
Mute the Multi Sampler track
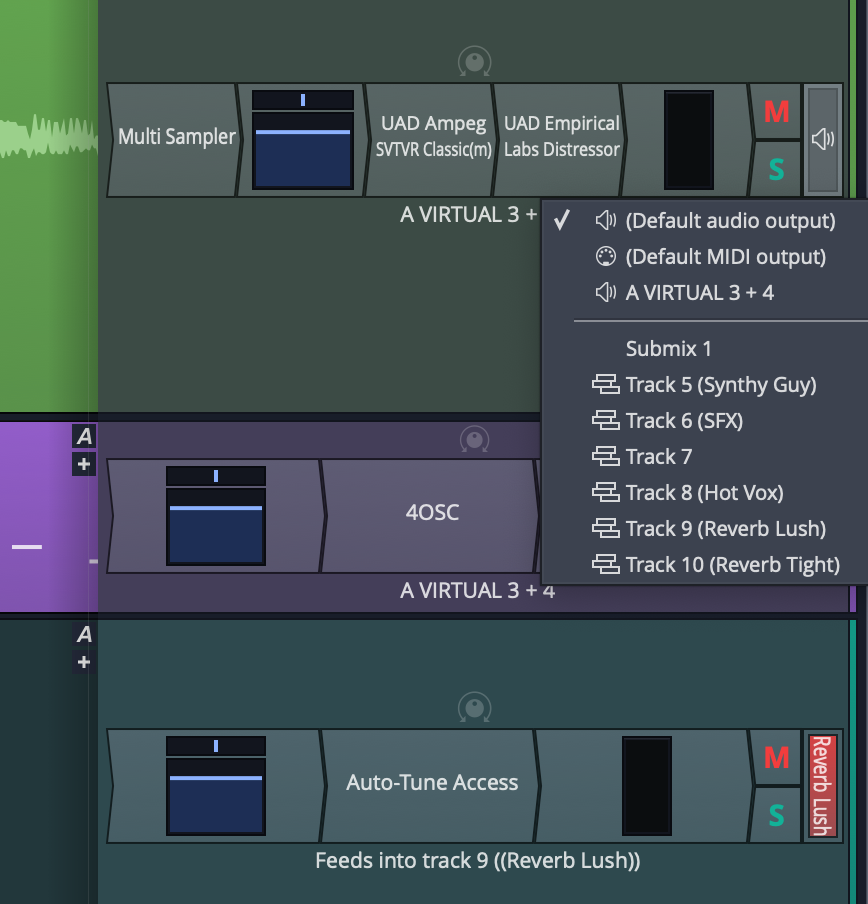pyautogui.click(x=776, y=111)
